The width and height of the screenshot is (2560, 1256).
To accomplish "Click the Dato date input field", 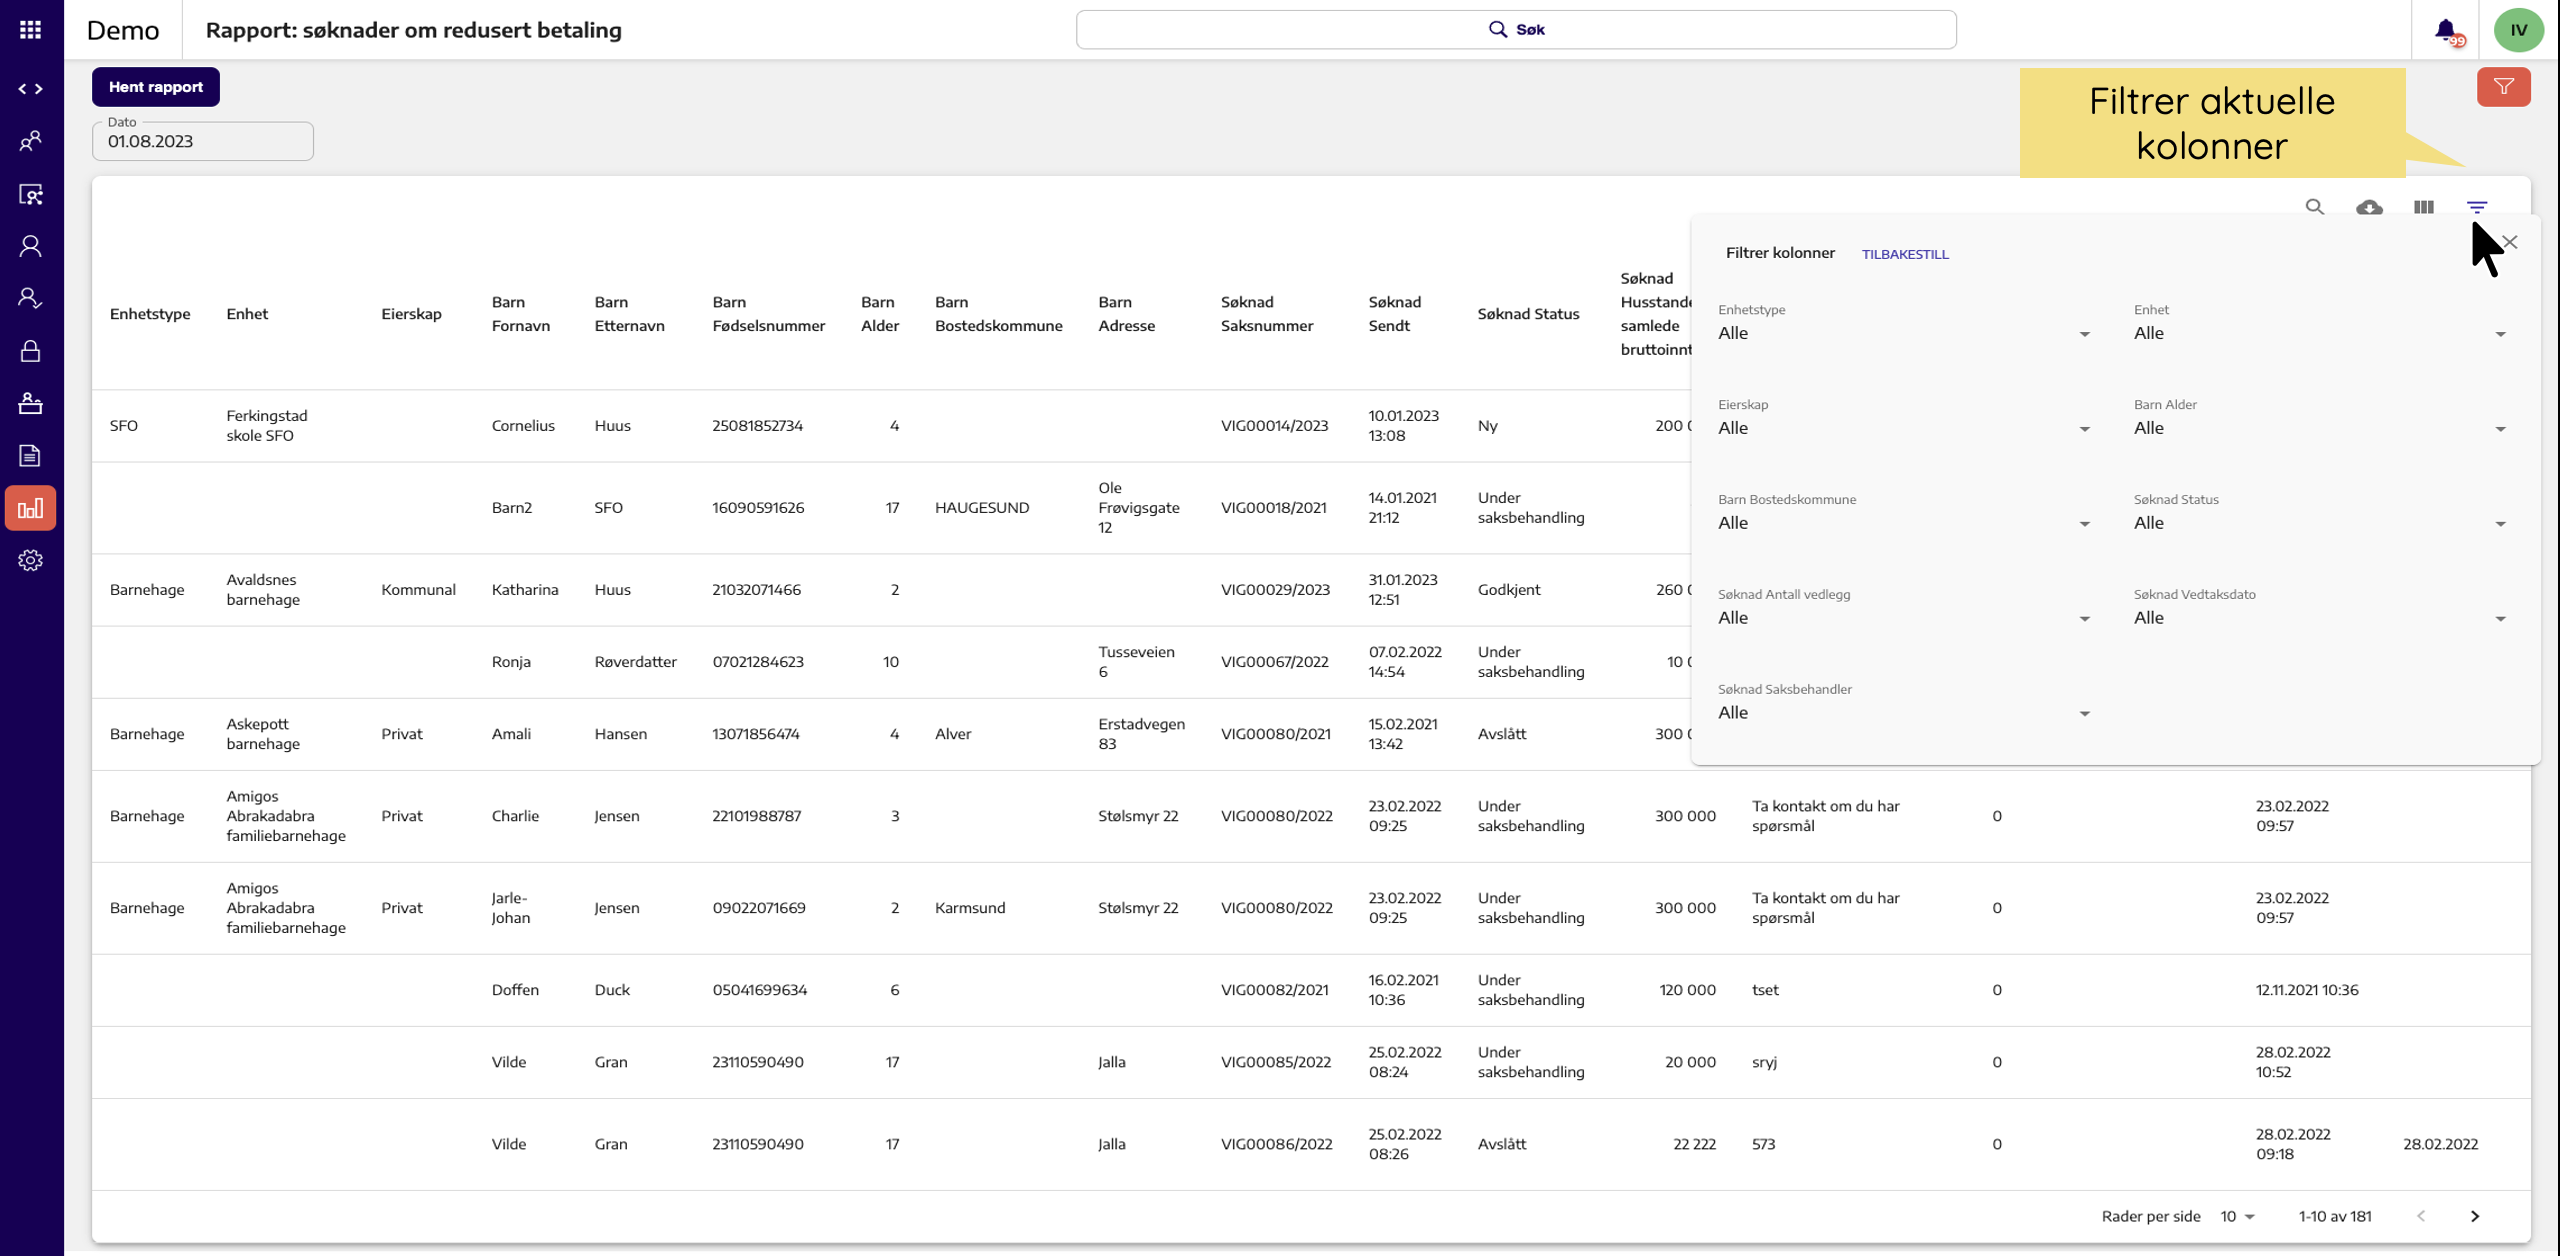I will (203, 141).
